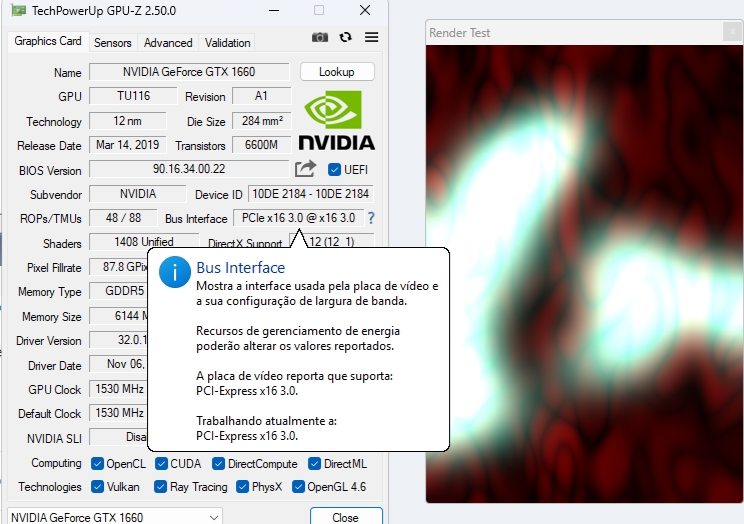Click the Shaders field 1408 Unified
The width and height of the screenshot is (744, 524).
click(144, 241)
